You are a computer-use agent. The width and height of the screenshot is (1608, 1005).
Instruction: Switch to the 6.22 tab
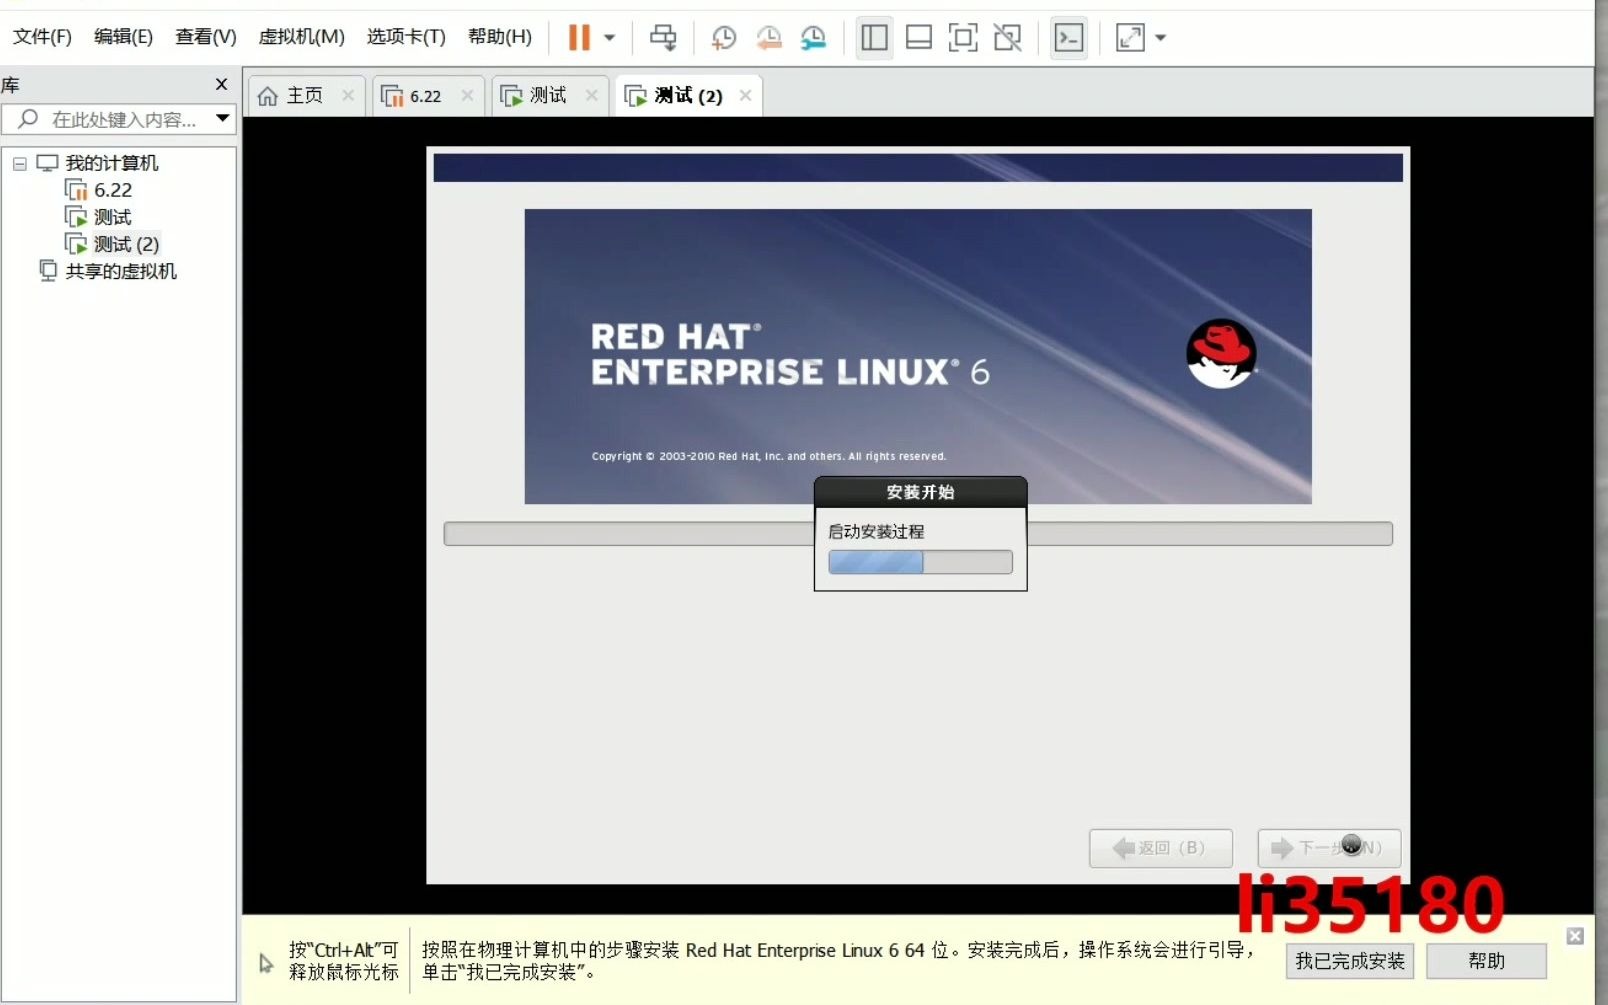[424, 95]
